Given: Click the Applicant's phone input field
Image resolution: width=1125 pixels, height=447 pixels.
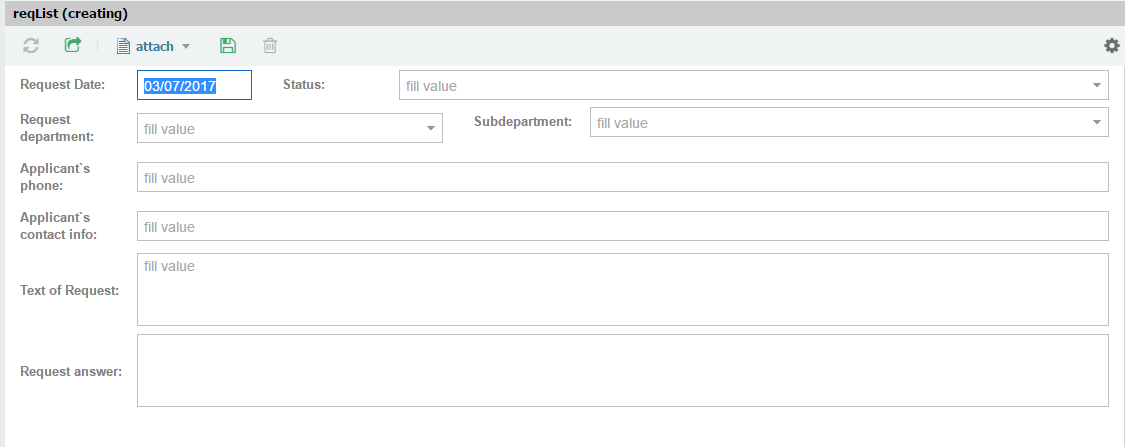Looking at the screenshot, I should [x=622, y=178].
